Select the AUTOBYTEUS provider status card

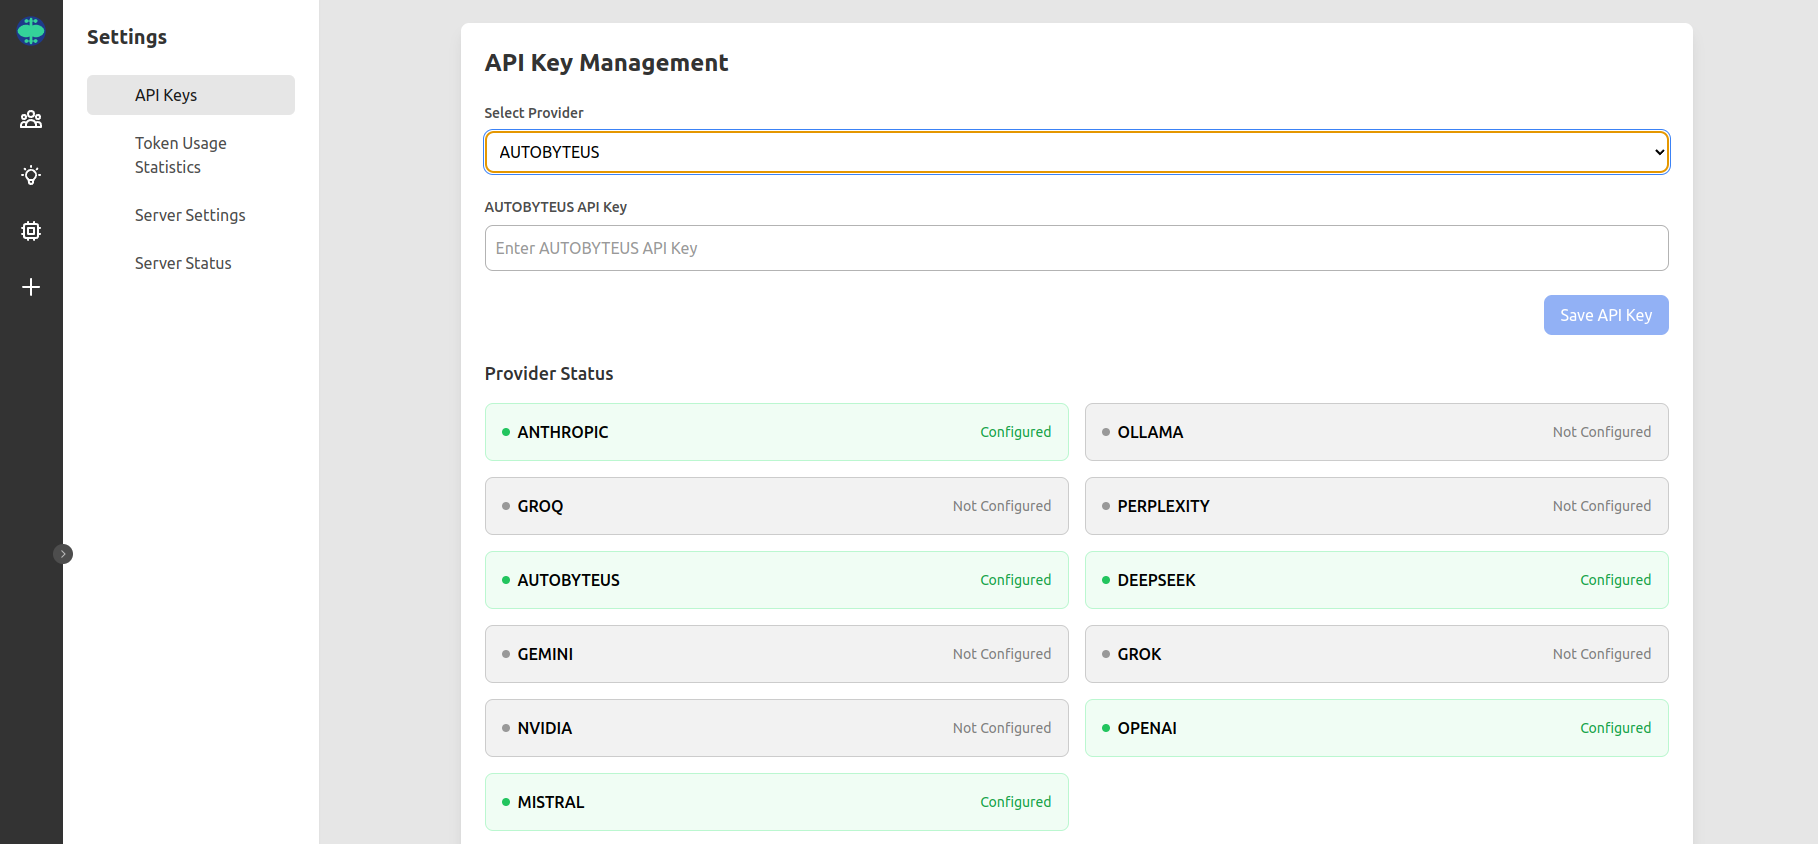pyautogui.click(x=777, y=580)
